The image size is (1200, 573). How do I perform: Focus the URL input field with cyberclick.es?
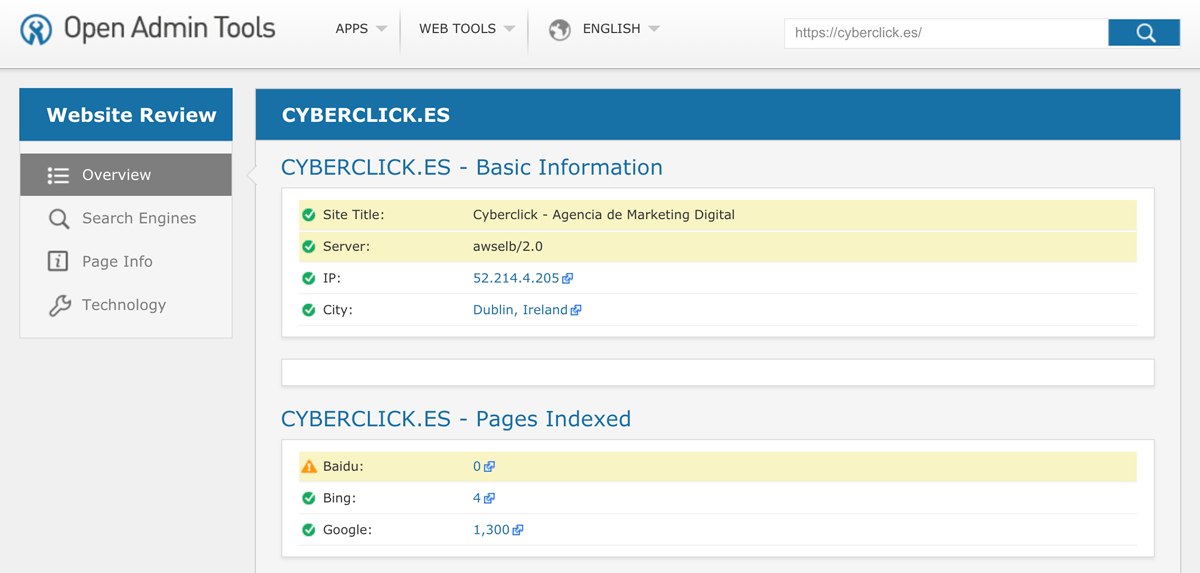[946, 33]
